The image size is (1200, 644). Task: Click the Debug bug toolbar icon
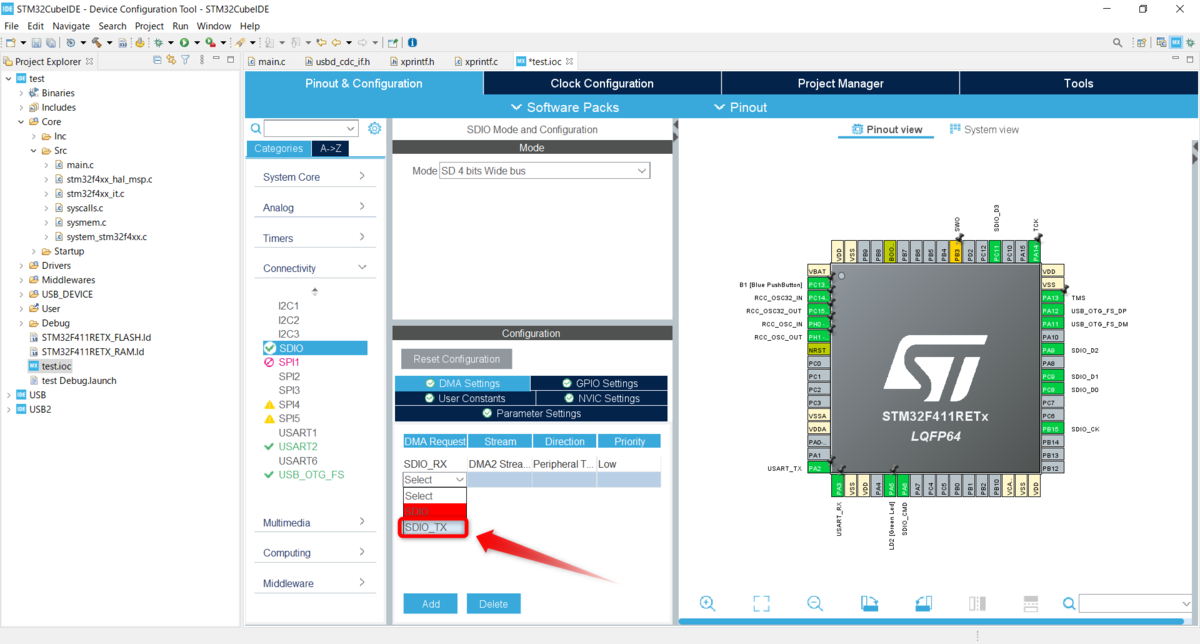pyautogui.click(x=157, y=43)
